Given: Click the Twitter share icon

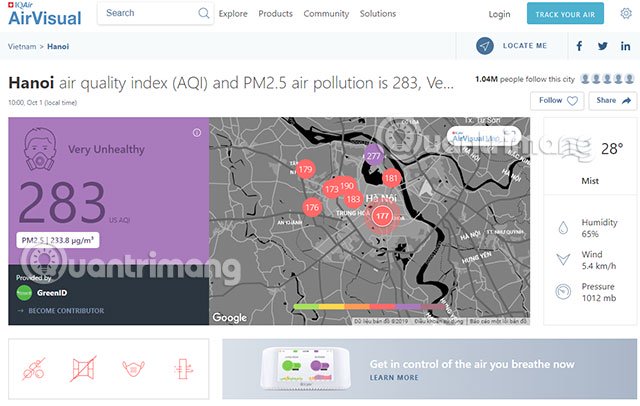Looking at the screenshot, I should pyautogui.click(x=602, y=46).
